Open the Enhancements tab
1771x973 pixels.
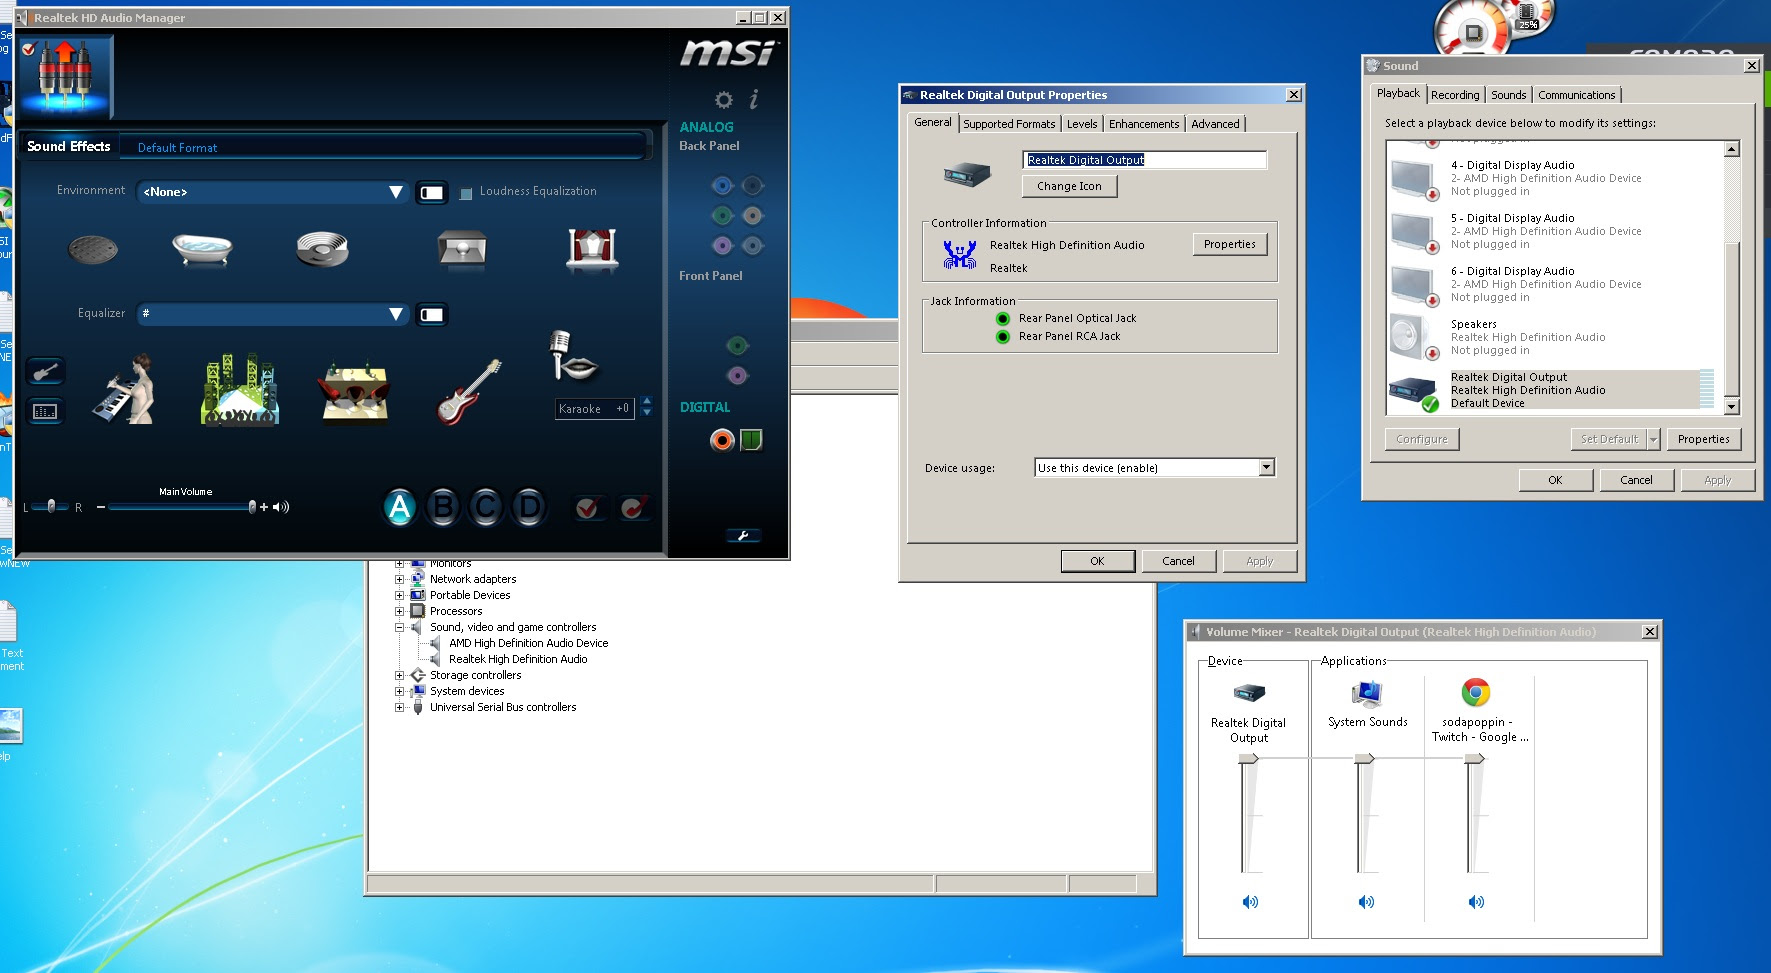tap(1144, 124)
